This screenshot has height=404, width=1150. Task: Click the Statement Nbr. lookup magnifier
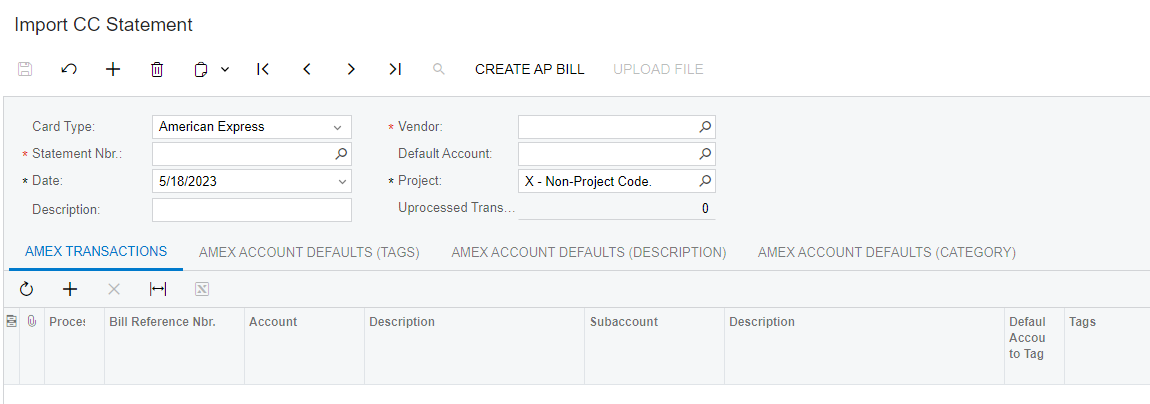coord(341,154)
